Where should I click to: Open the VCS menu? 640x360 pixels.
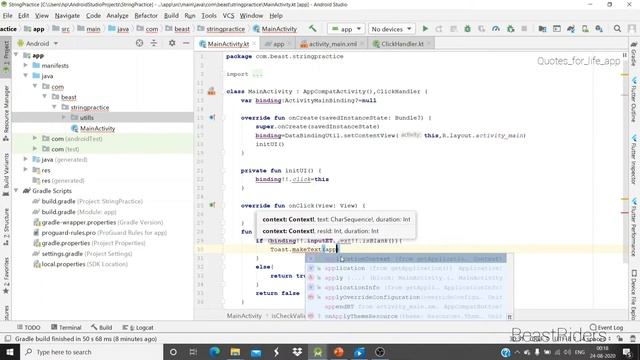click(x=228, y=16)
